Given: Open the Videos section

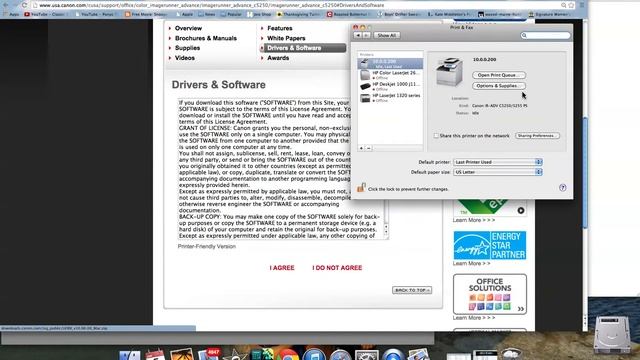Looking at the screenshot, I should click(x=184, y=58).
